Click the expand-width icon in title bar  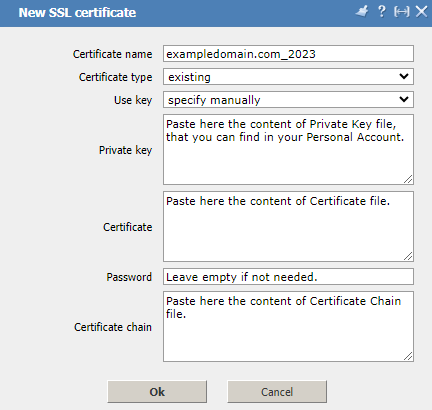click(402, 12)
